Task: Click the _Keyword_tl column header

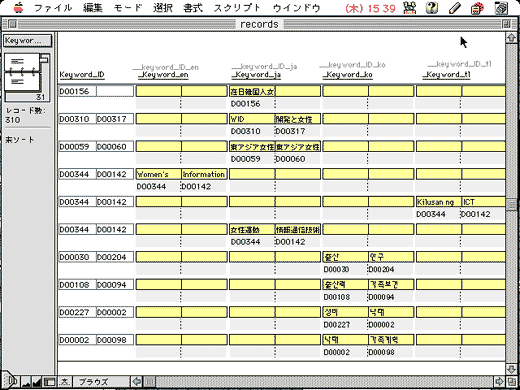Action: (446, 75)
